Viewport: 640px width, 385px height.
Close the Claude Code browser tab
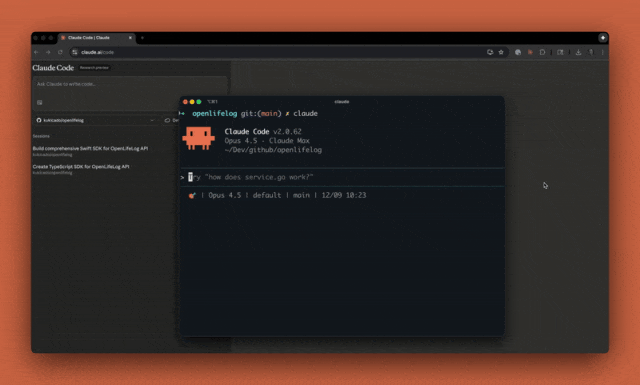(130, 38)
